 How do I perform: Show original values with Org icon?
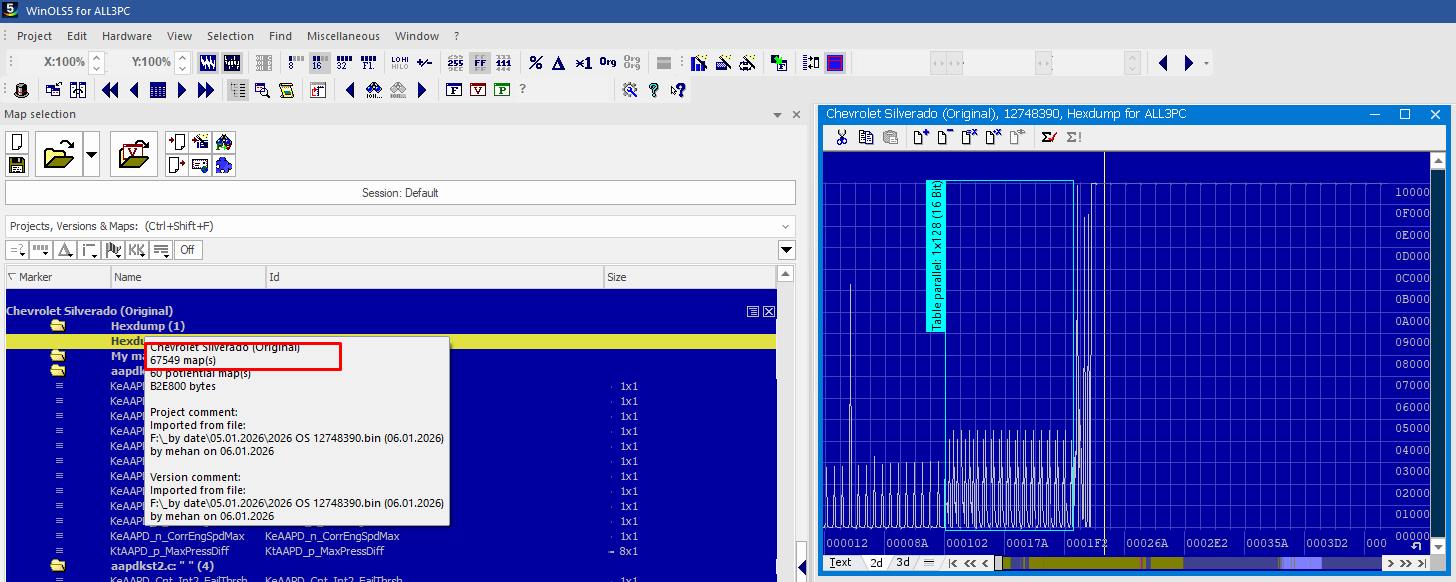point(608,63)
